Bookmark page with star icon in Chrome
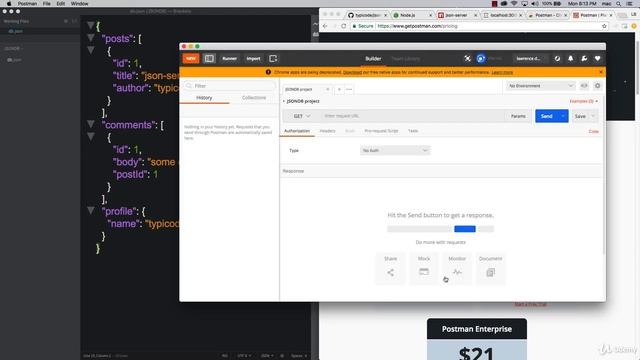640x360 pixels. coord(604,26)
